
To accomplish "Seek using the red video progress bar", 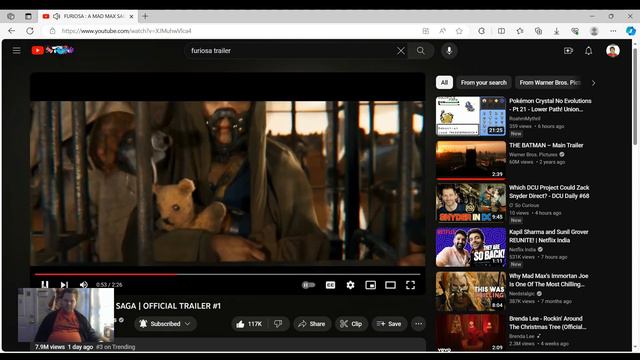I will point(227,274).
